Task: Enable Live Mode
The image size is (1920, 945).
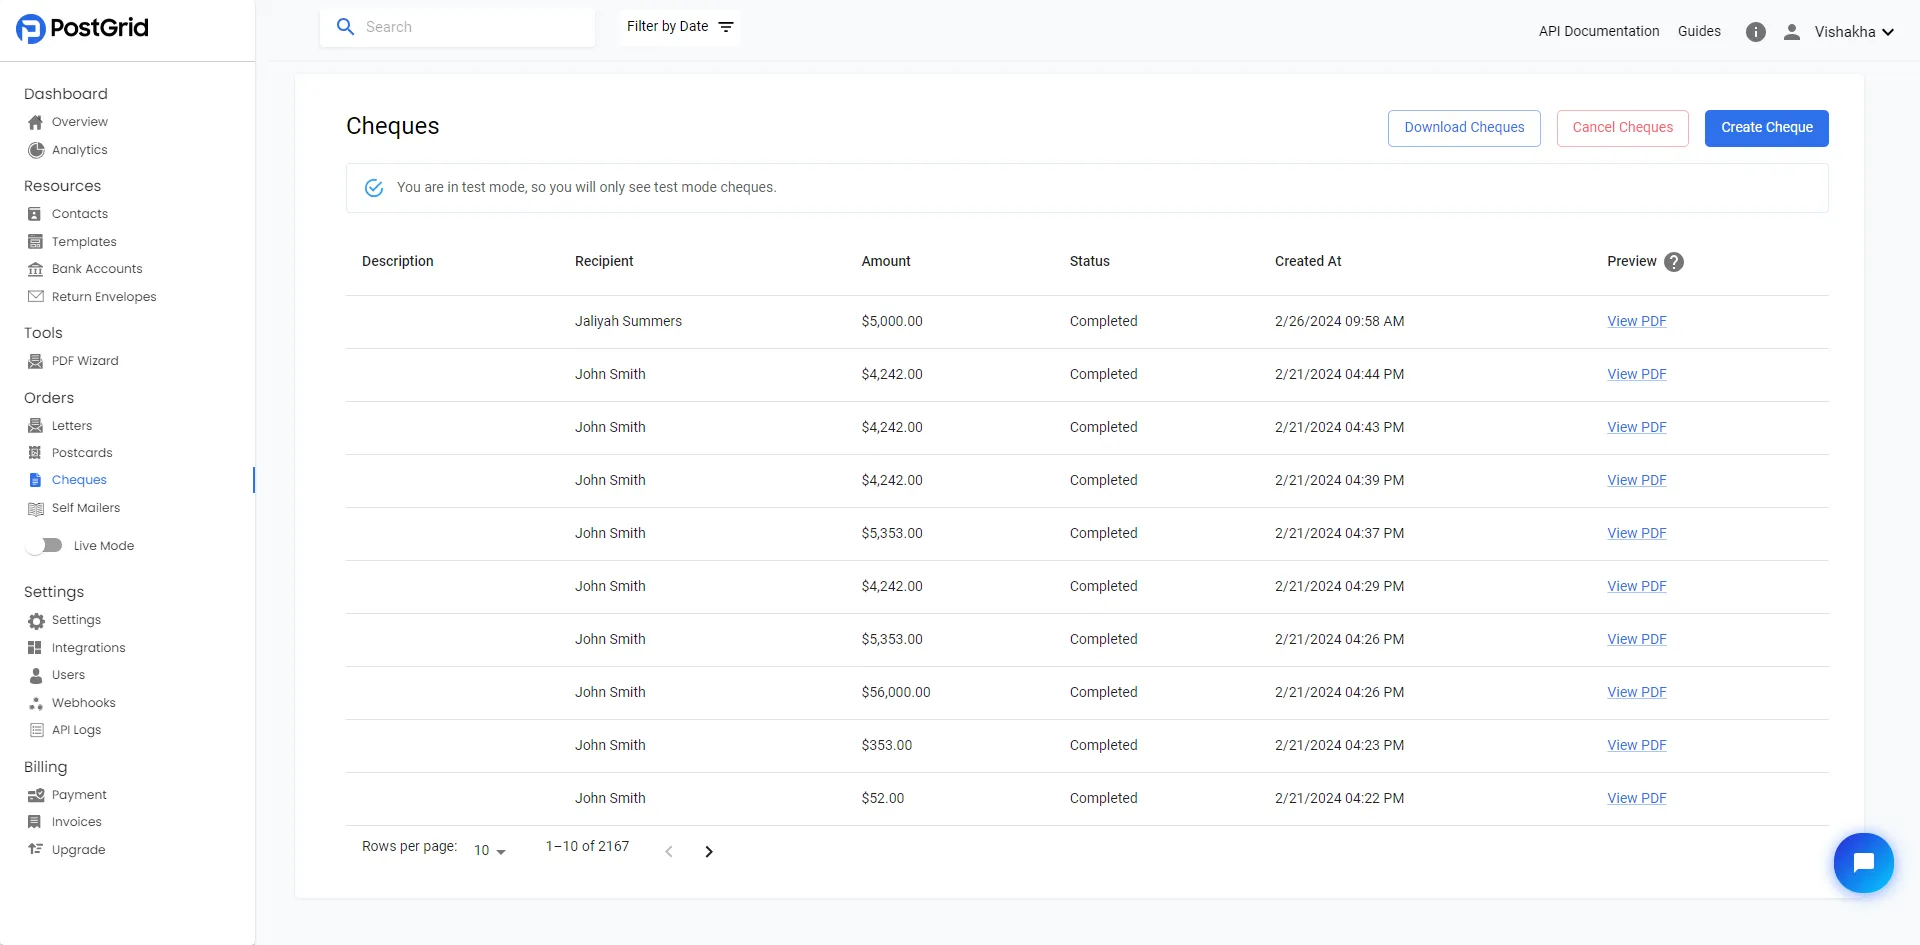Action: [43, 545]
